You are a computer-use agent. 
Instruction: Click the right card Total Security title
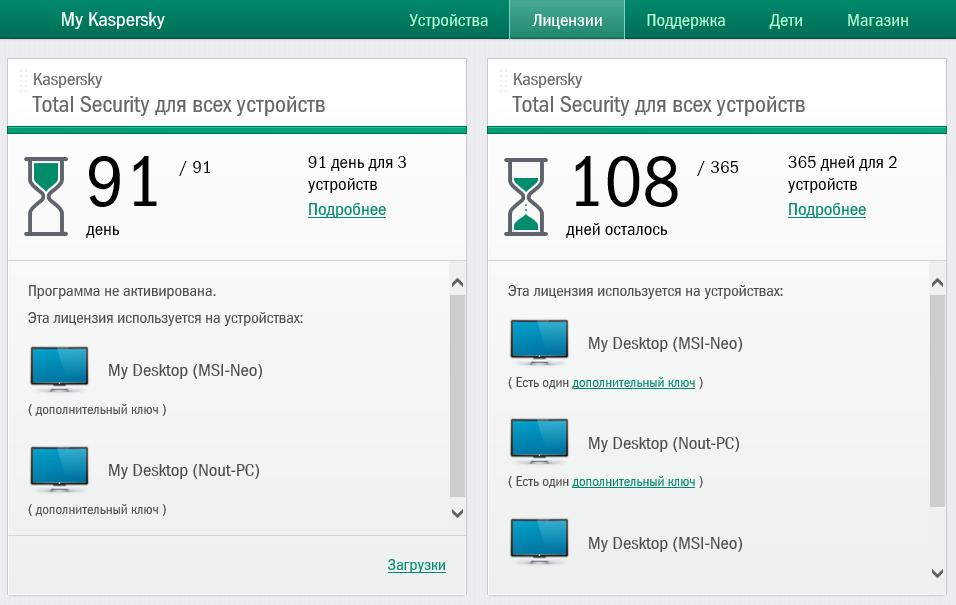click(x=658, y=105)
